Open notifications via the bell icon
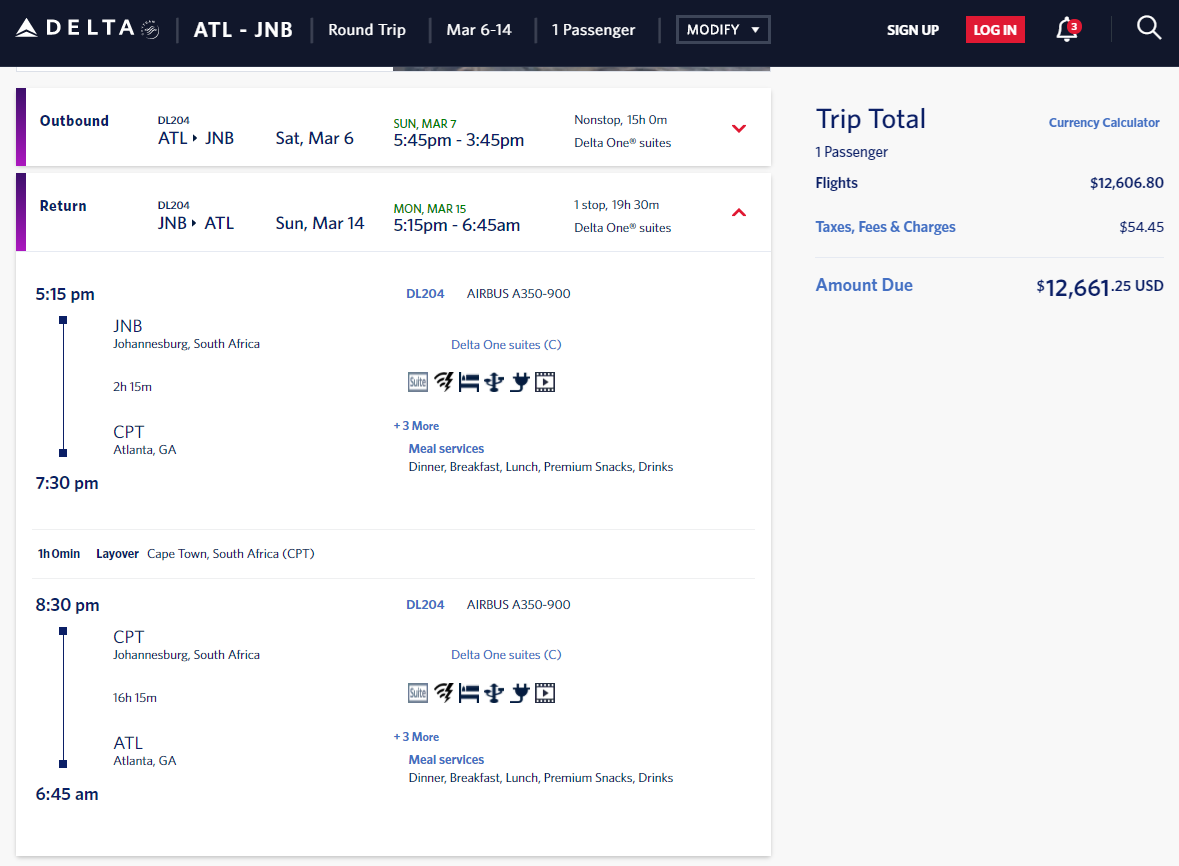This screenshot has width=1179, height=866. pyautogui.click(x=1066, y=29)
